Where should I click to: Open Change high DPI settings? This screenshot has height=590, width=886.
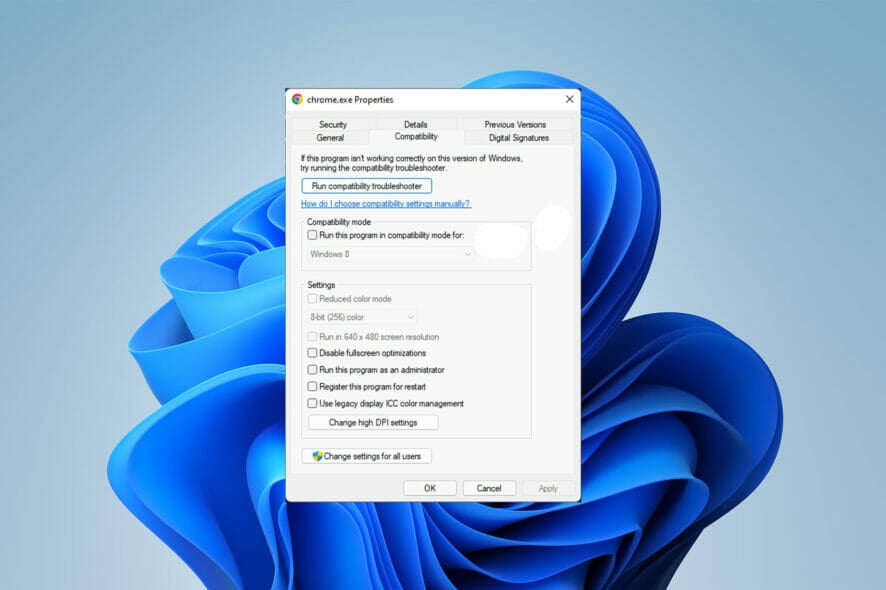(374, 422)
